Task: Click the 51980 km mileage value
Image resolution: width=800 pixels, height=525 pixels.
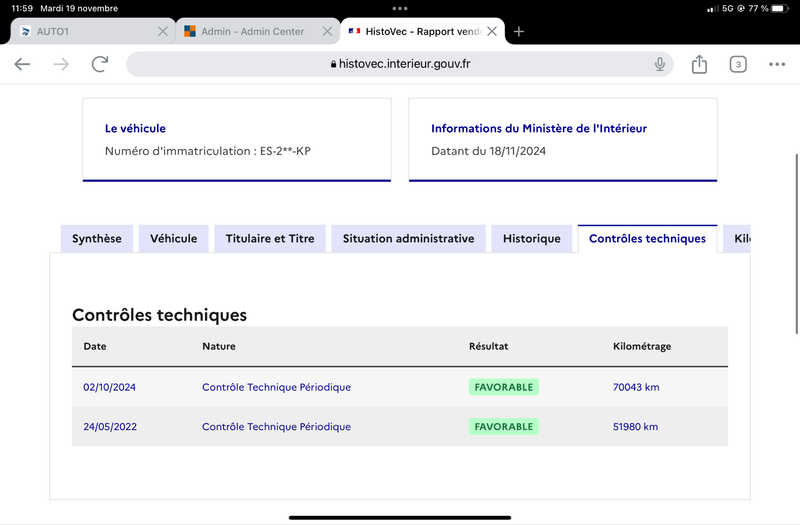Action: [x=635, y=427]
